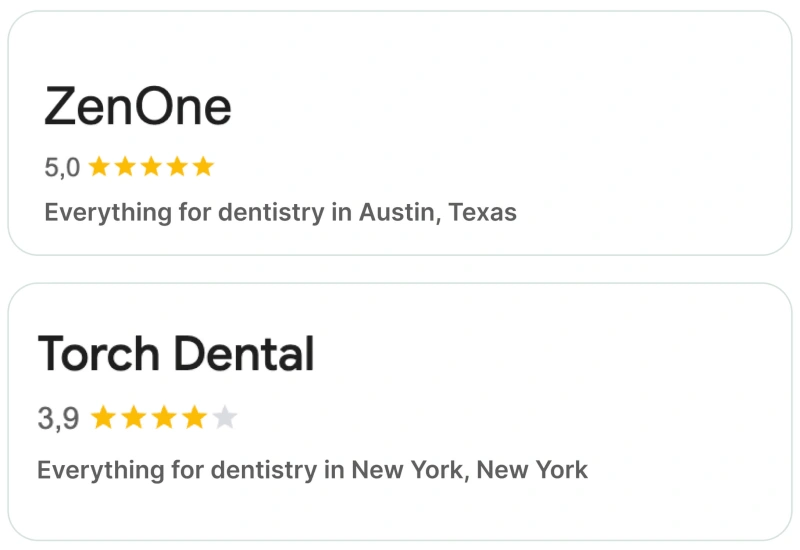
Task: Click the second star of Torch Dental rating
Action: (x=133, y=418)
